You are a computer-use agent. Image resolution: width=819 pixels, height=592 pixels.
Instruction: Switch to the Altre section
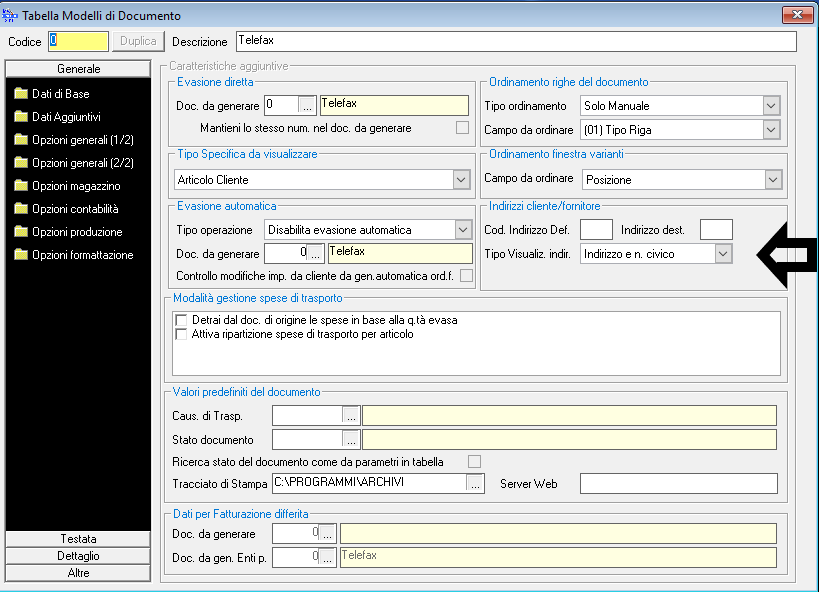(78, 573)
